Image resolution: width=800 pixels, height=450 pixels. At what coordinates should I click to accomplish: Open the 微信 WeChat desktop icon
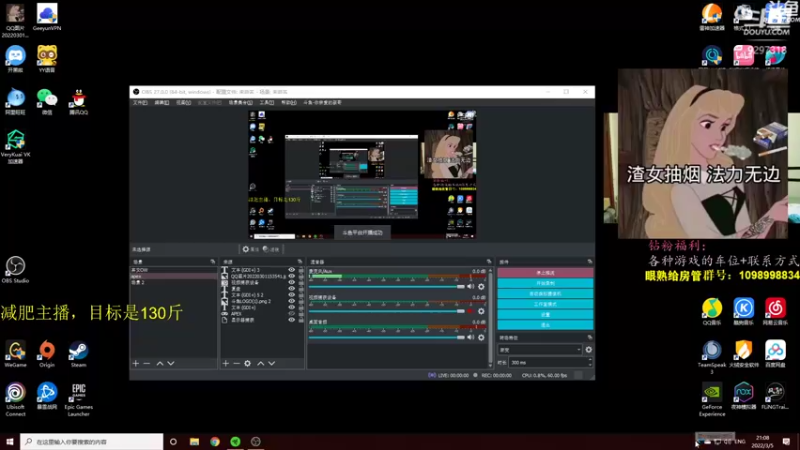pyautogui.click(x=47, y=102)
